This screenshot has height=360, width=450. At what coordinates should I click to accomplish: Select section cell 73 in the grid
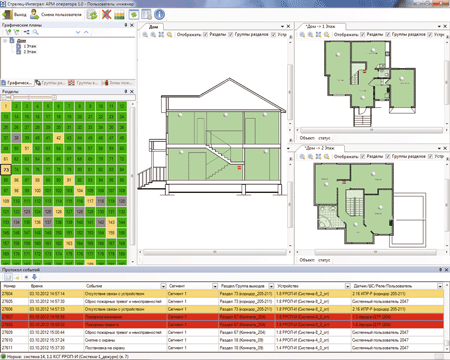pyautogui.click(x=6, y=170)
